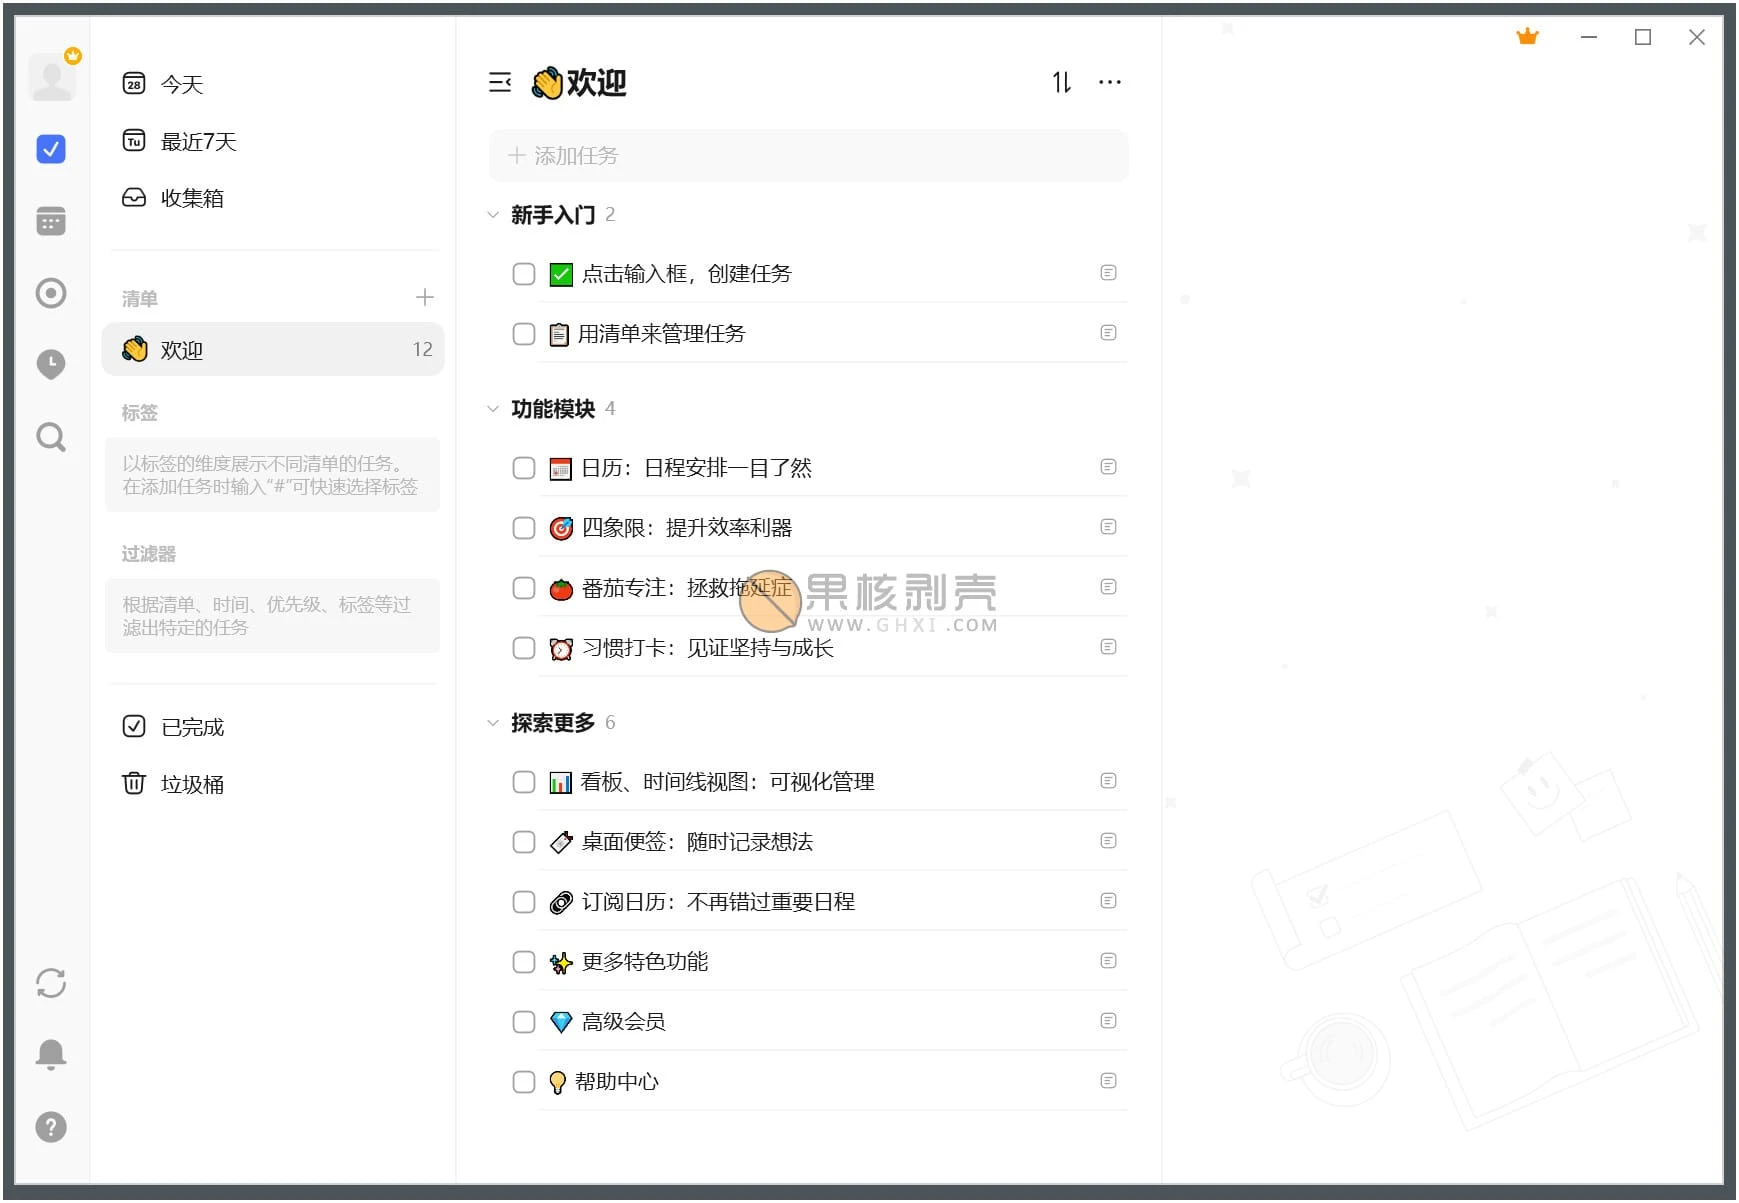Click the 添加任务 input field
Viewport: 1739px width, 1203px height.
(808, 156)
